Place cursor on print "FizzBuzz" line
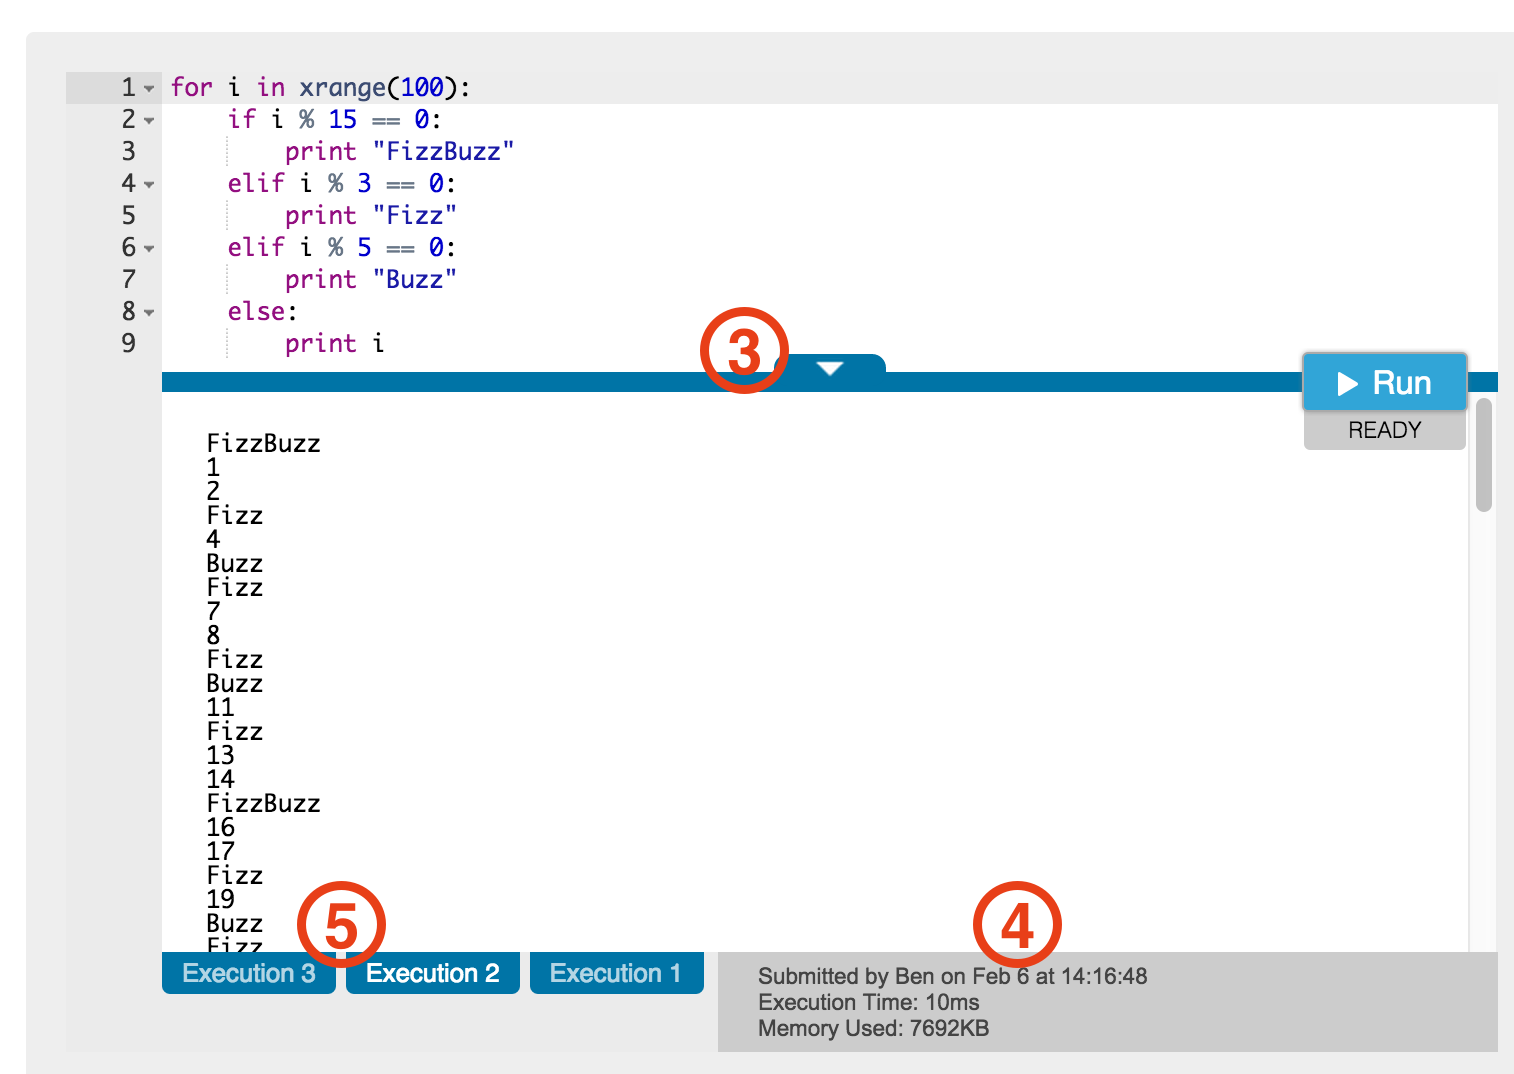Image resolution: width=1514 pixels, height=1074 pixels. click(x=399, y=151)
